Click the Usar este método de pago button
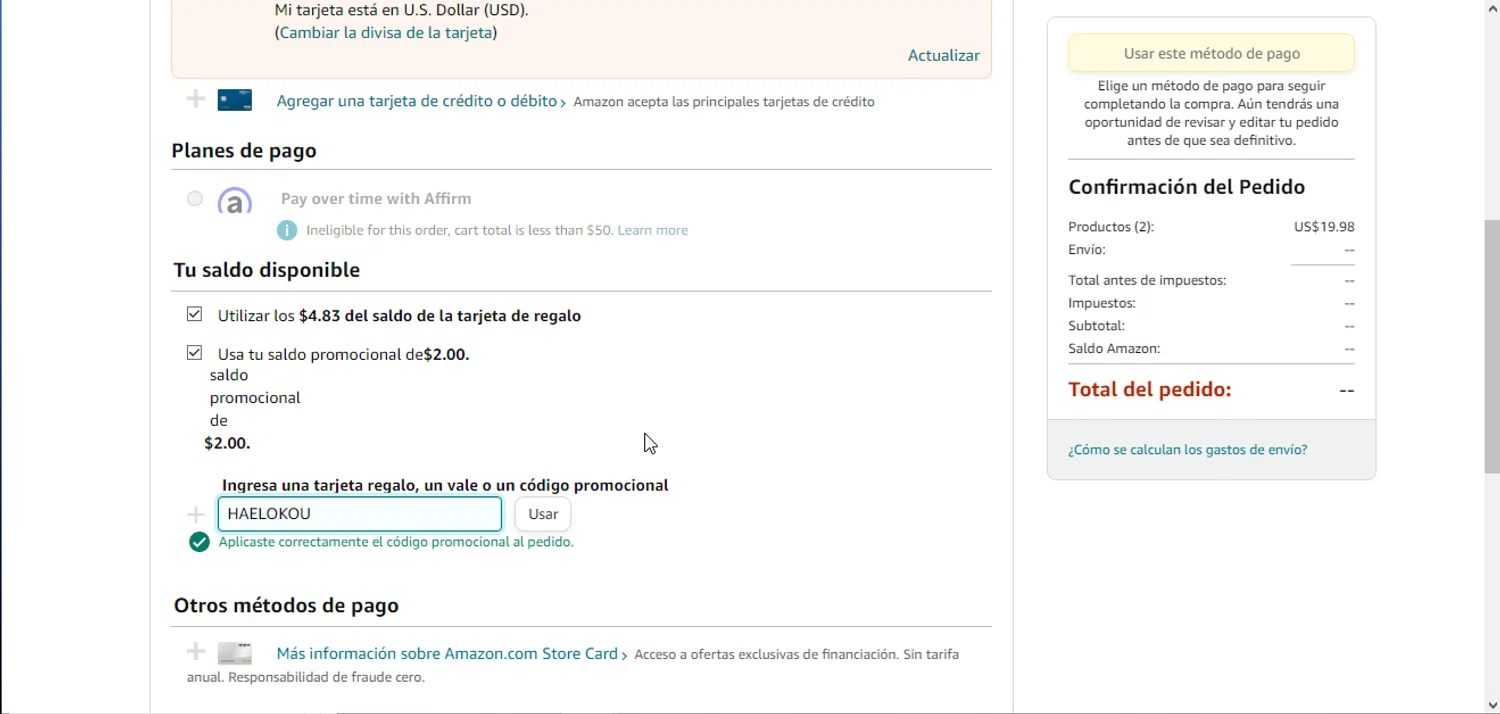 [1211, 53]
